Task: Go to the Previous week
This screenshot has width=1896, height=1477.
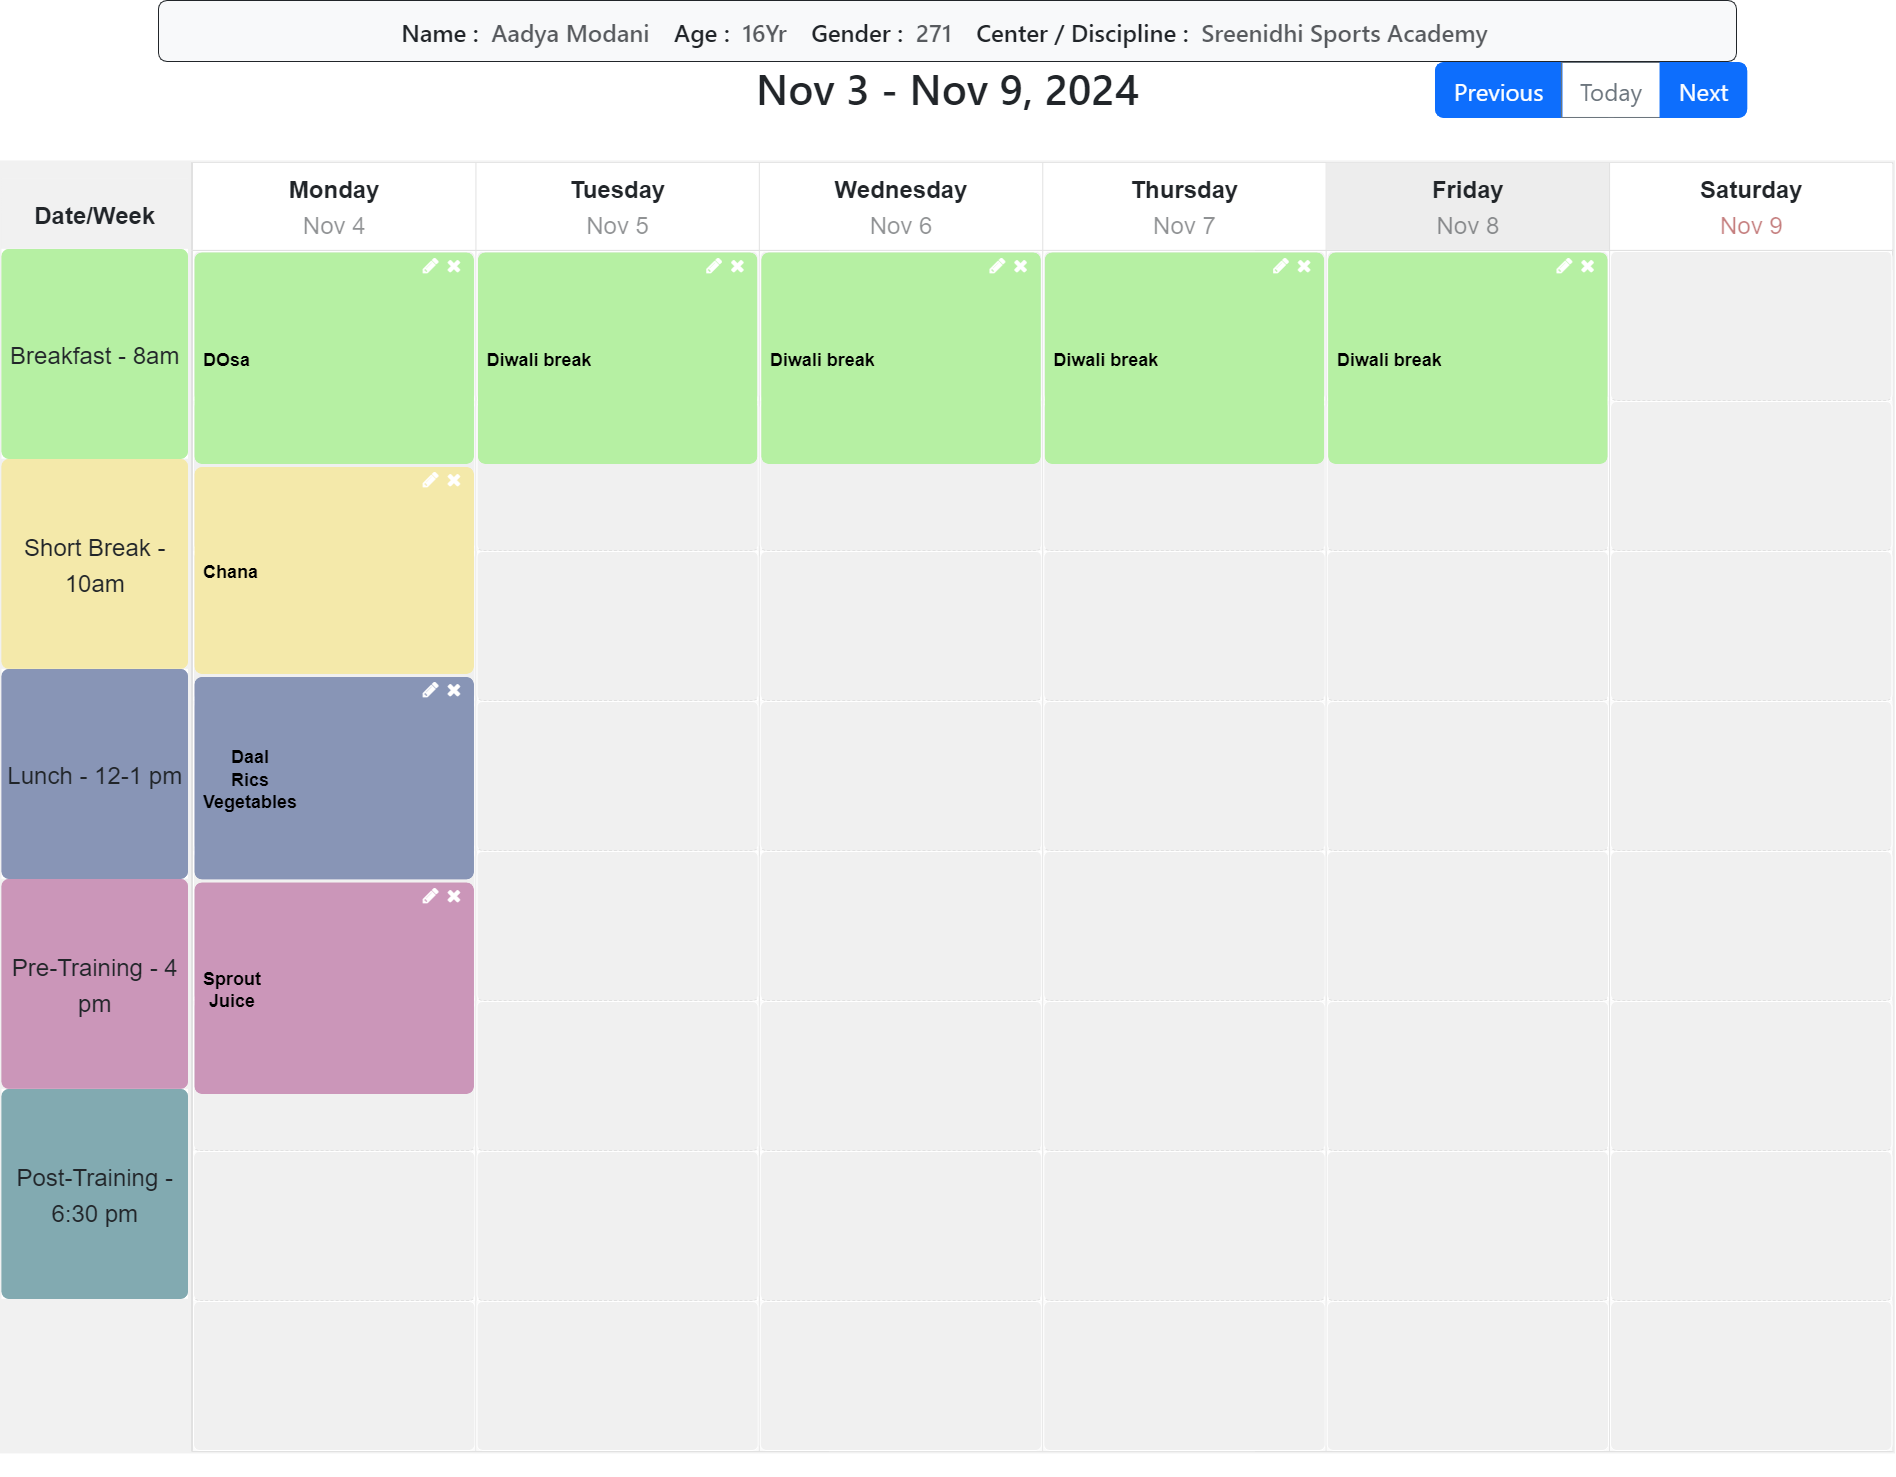Action: point(1498,92)
